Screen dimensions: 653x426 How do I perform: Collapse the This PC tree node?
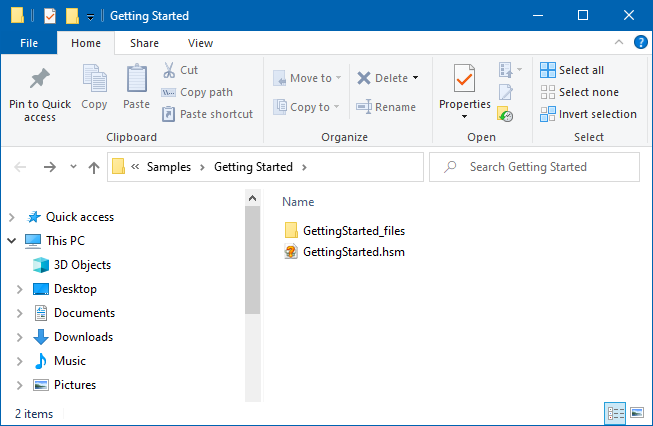pos(11,241)
